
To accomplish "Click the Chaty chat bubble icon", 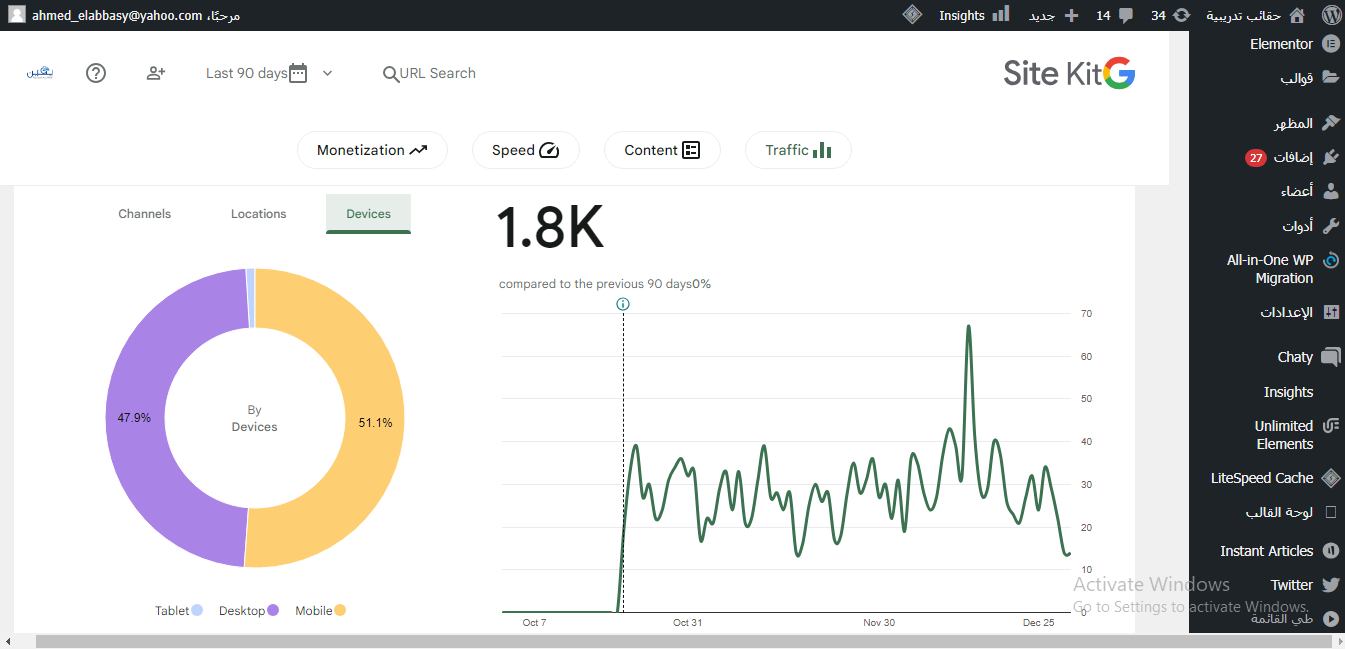I will (x=1331, y=357).
